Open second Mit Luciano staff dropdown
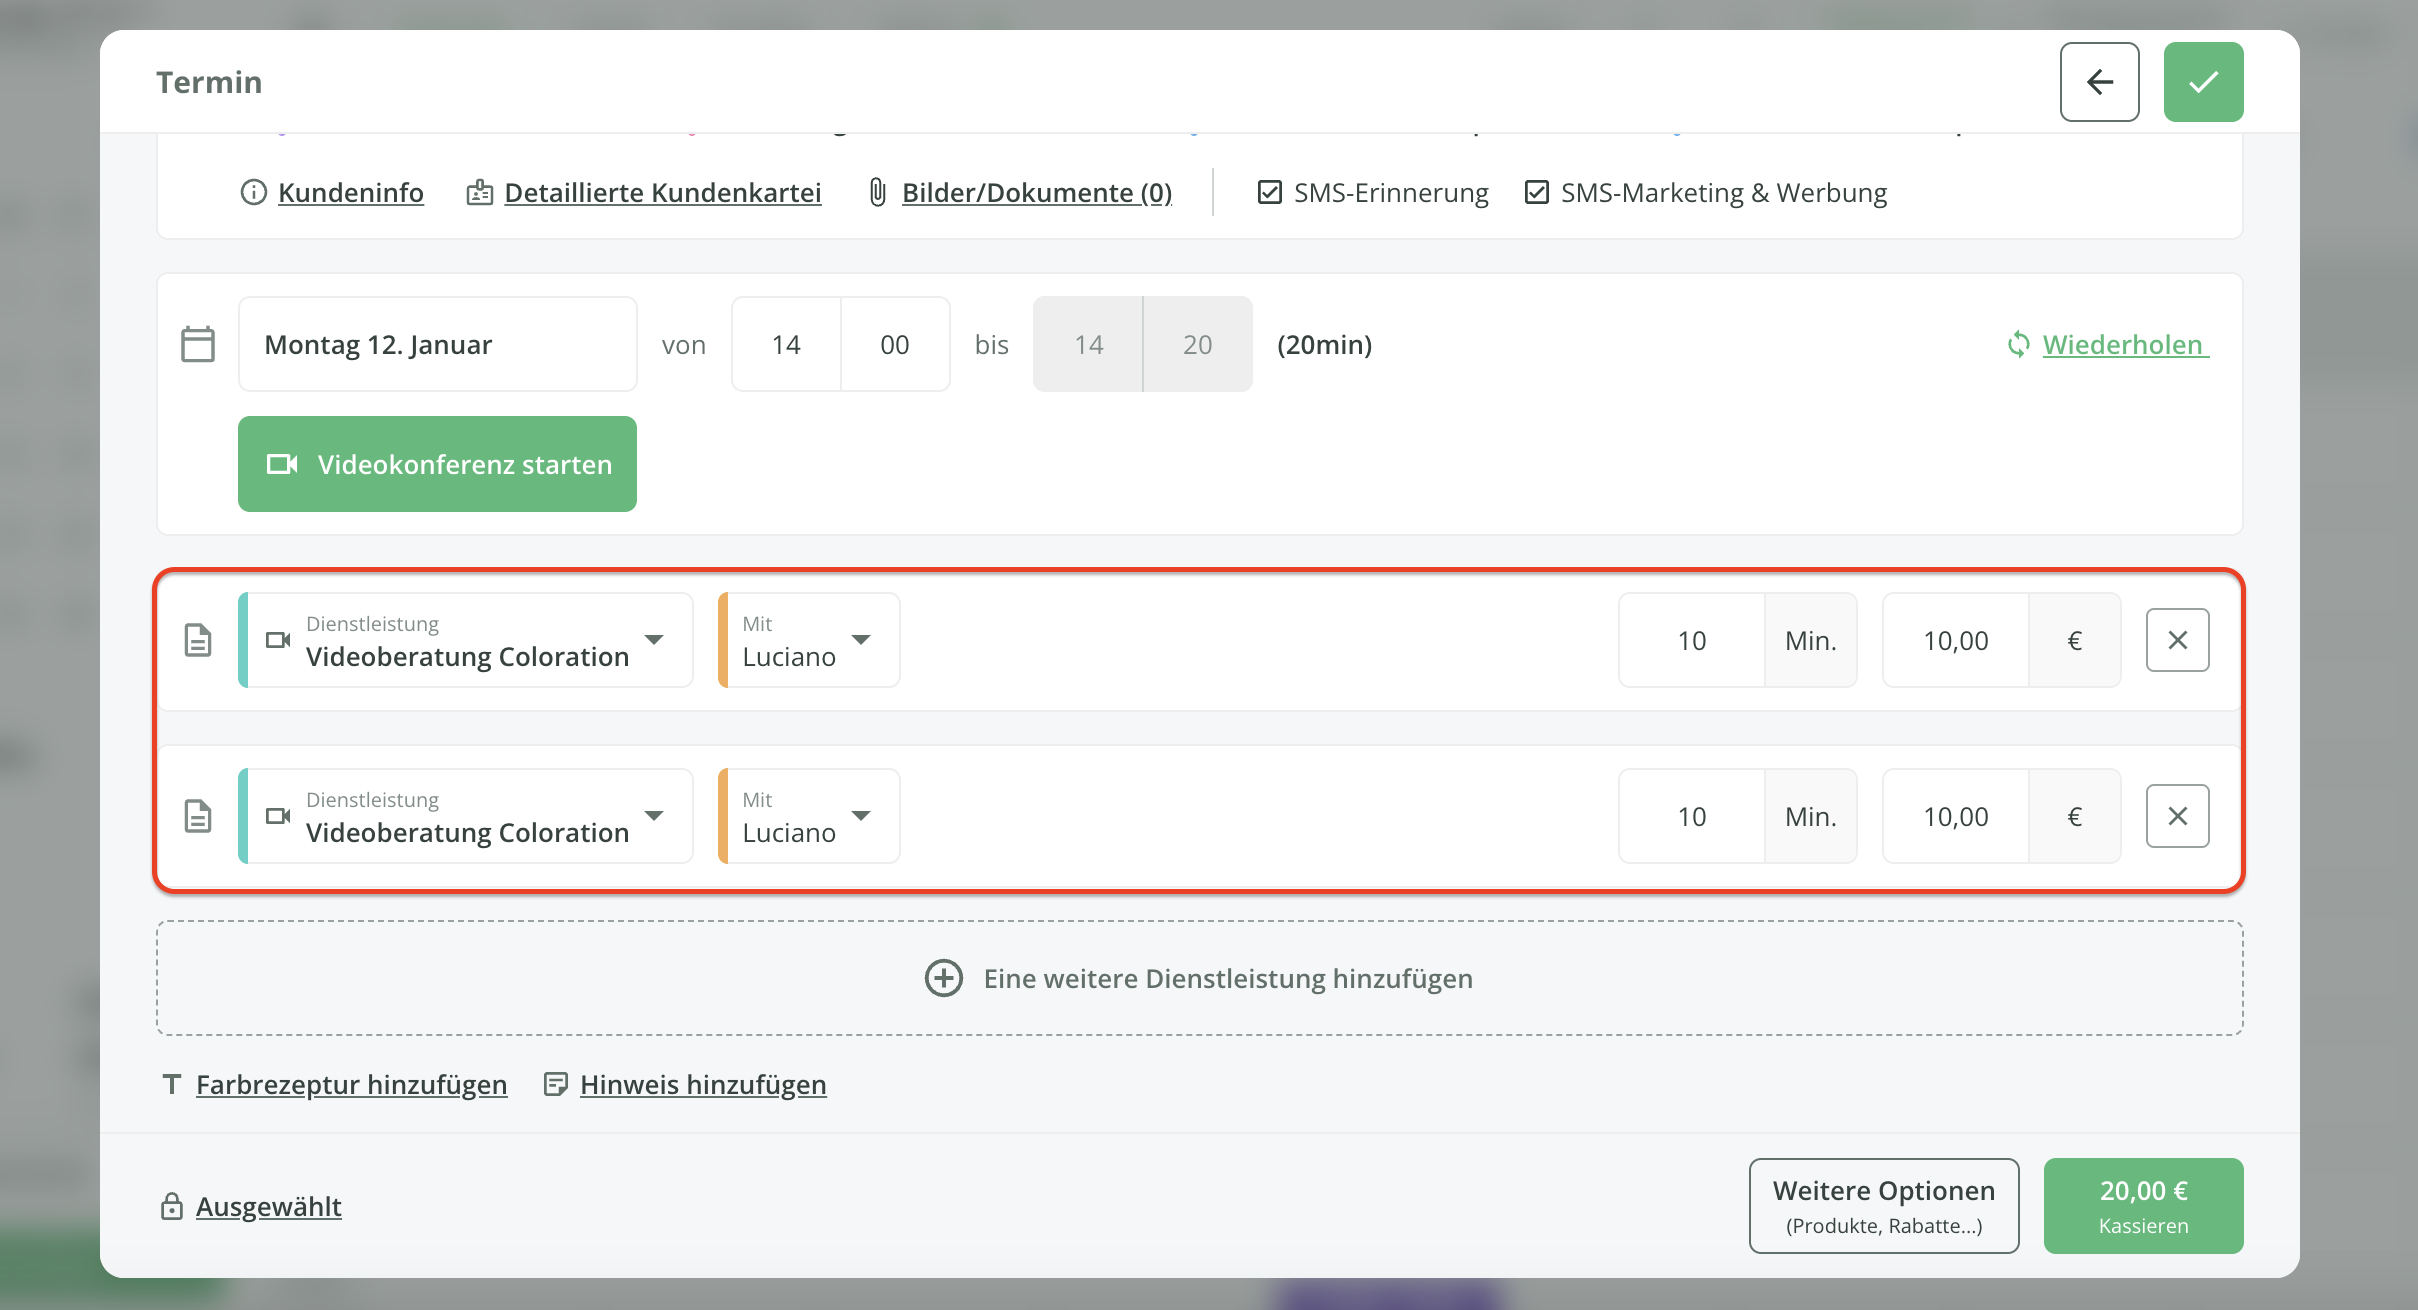Screen dimensions: 2418x1310 pos(860,816)
